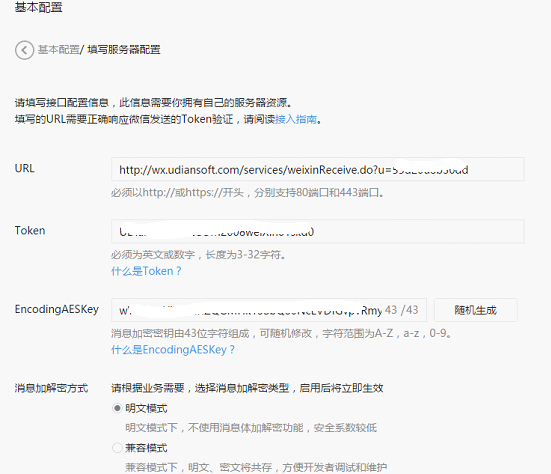Click the circular back arrow icon
Screen dimensions: 551x474
pos(24,50)
